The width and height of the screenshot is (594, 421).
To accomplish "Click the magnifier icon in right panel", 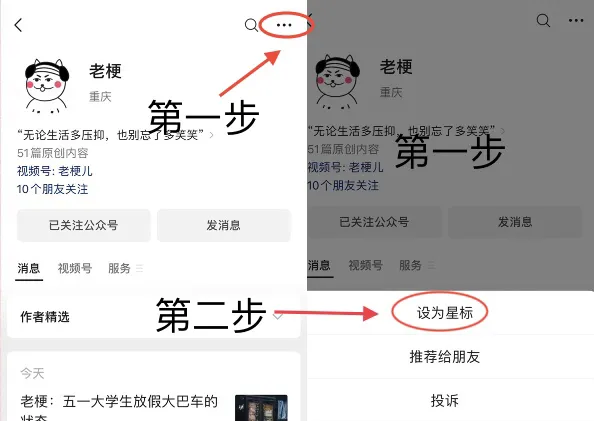I will pyautogui.click(x=543, y=20).
